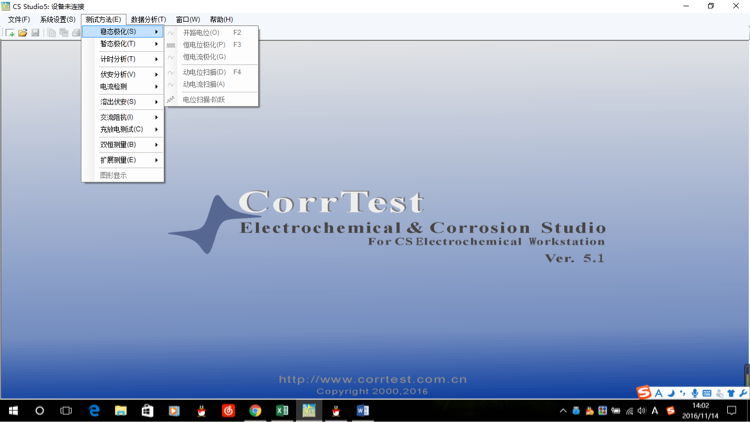Toggle Sogou half/full width moon icon
This screenshot has width=750, height=422.
point(671,393)
